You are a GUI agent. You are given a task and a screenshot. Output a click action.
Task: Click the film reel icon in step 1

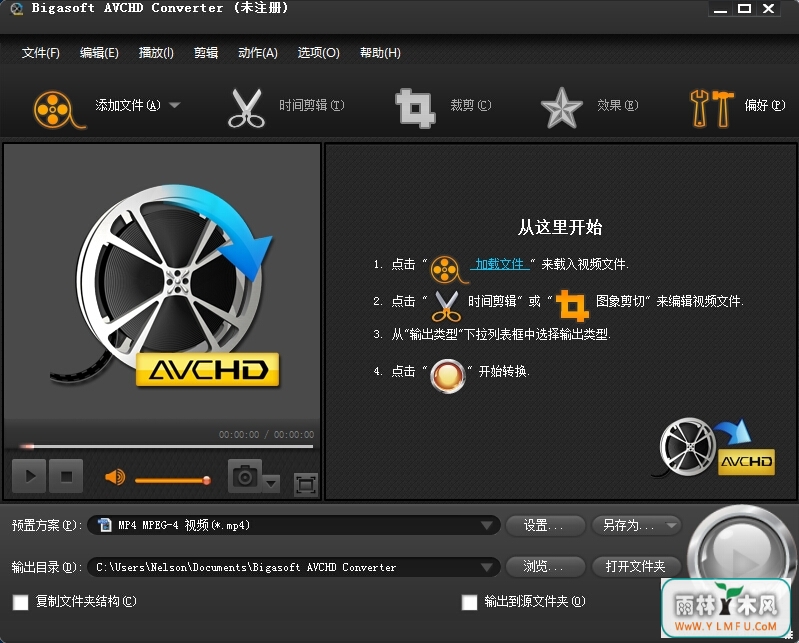point(447,270)
